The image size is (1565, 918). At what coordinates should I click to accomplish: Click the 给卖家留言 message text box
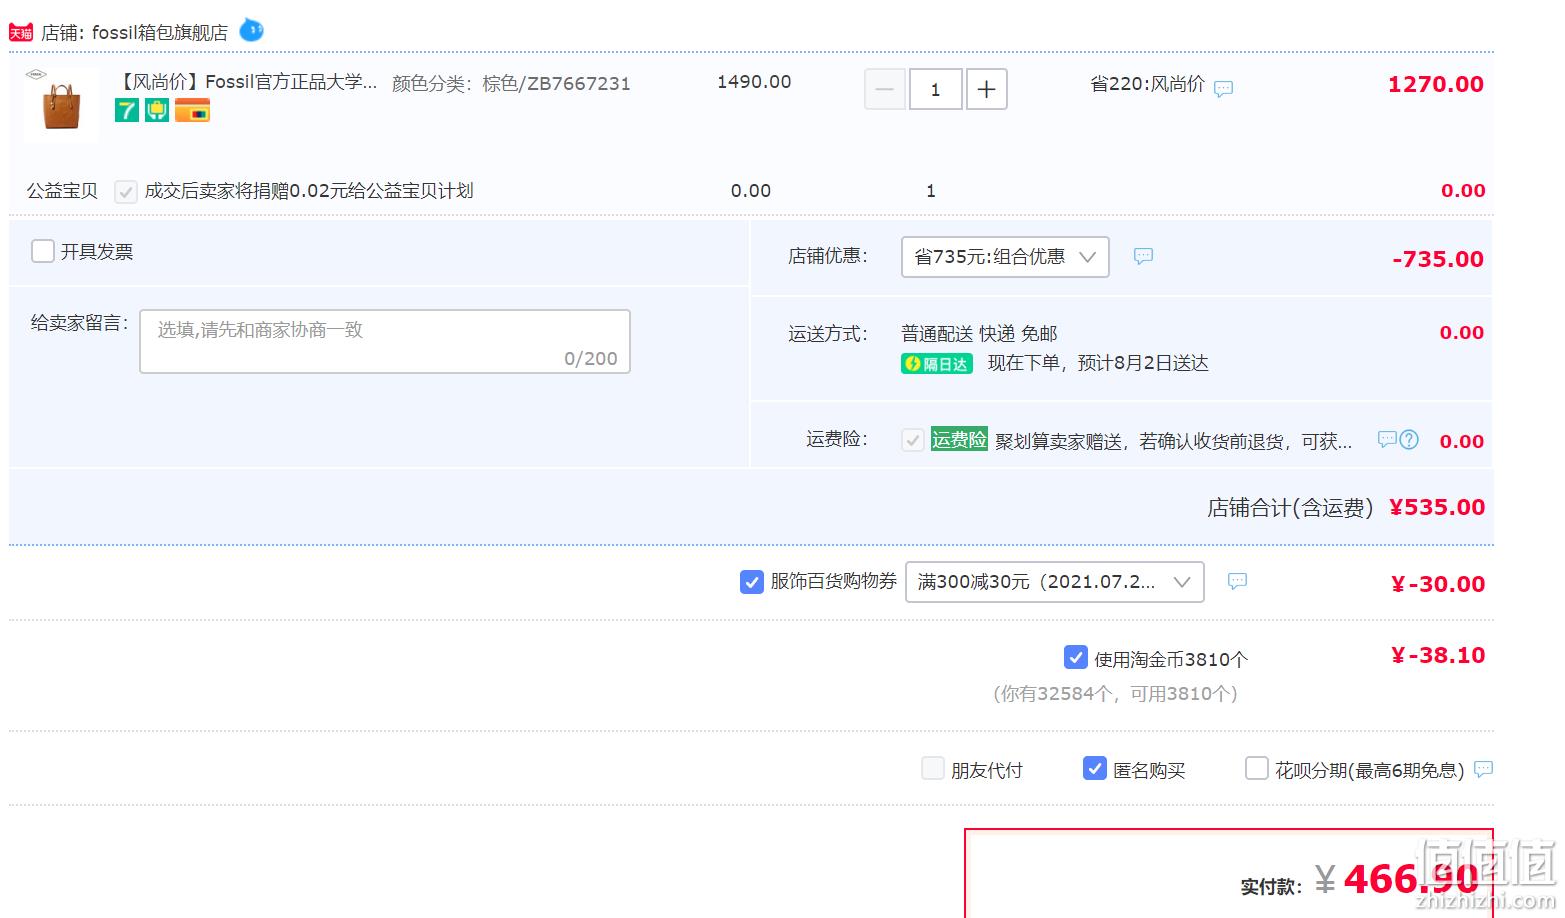click(x=385, y=341)
